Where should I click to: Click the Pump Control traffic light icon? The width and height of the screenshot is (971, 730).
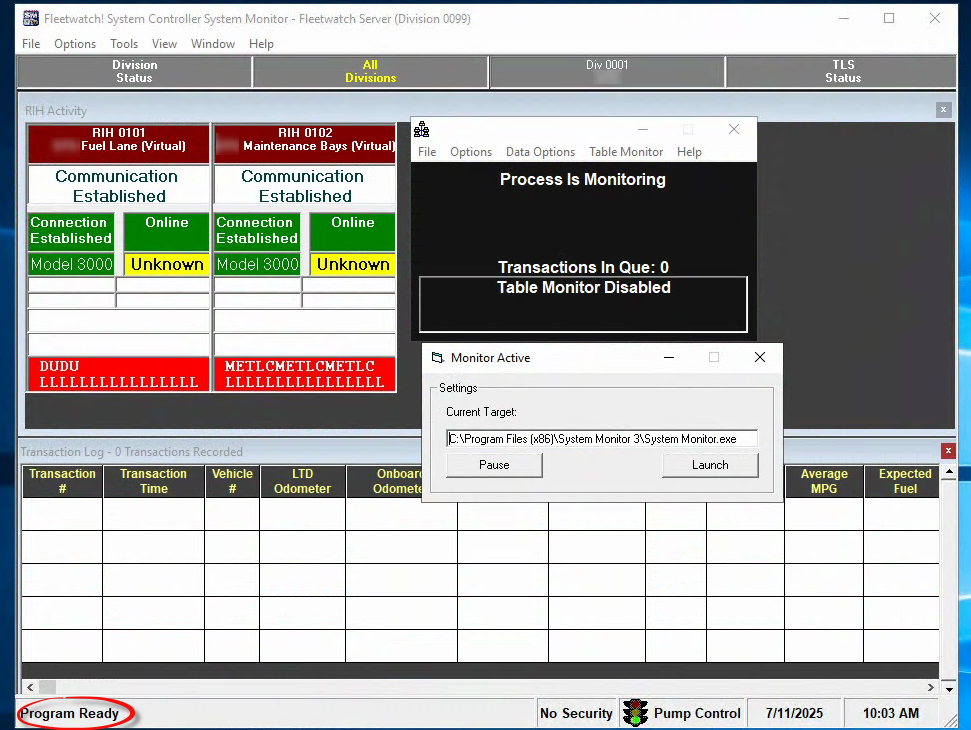point(635,713)
